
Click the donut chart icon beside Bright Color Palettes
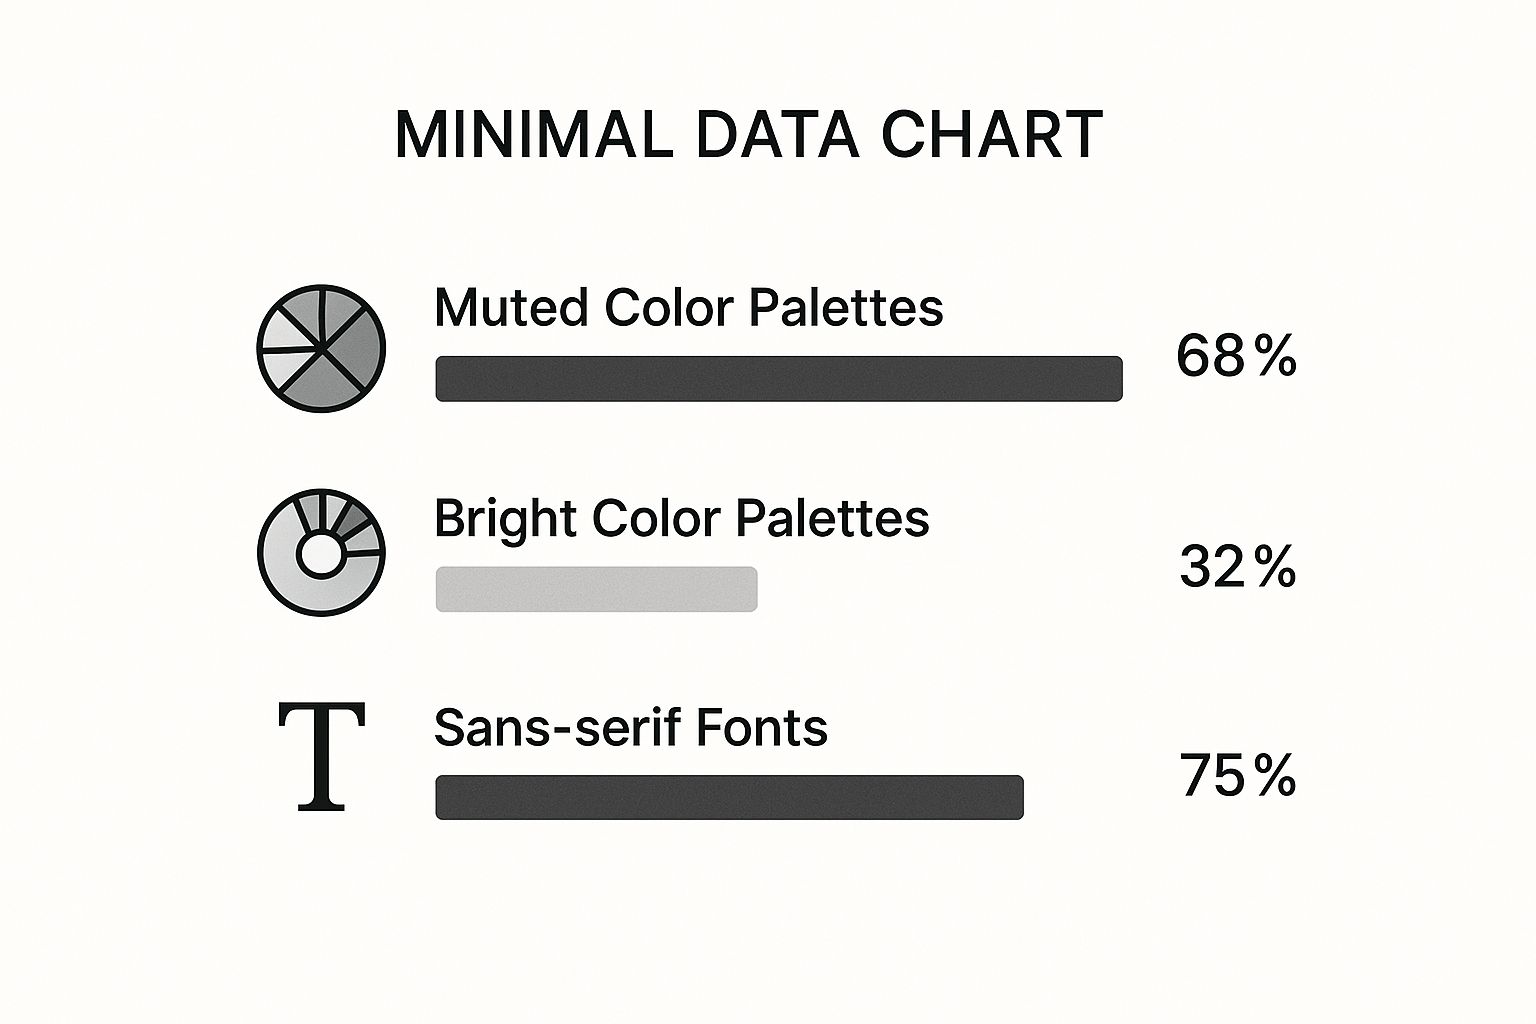(321, 552)
